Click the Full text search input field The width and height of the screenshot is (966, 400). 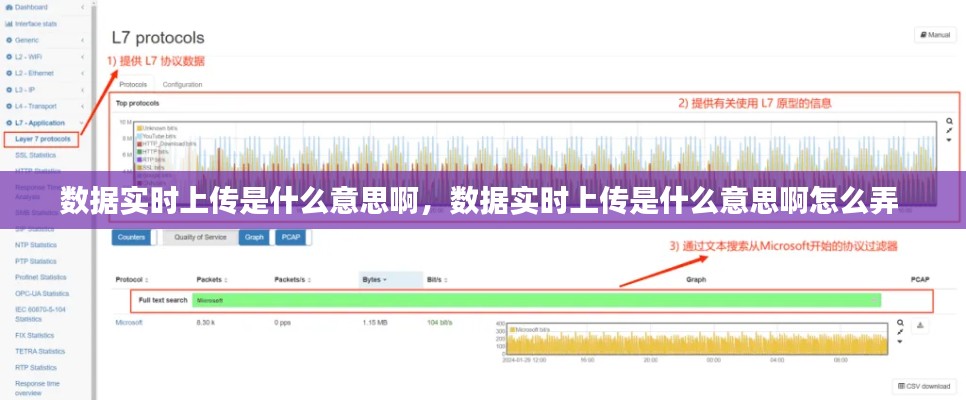535,300
